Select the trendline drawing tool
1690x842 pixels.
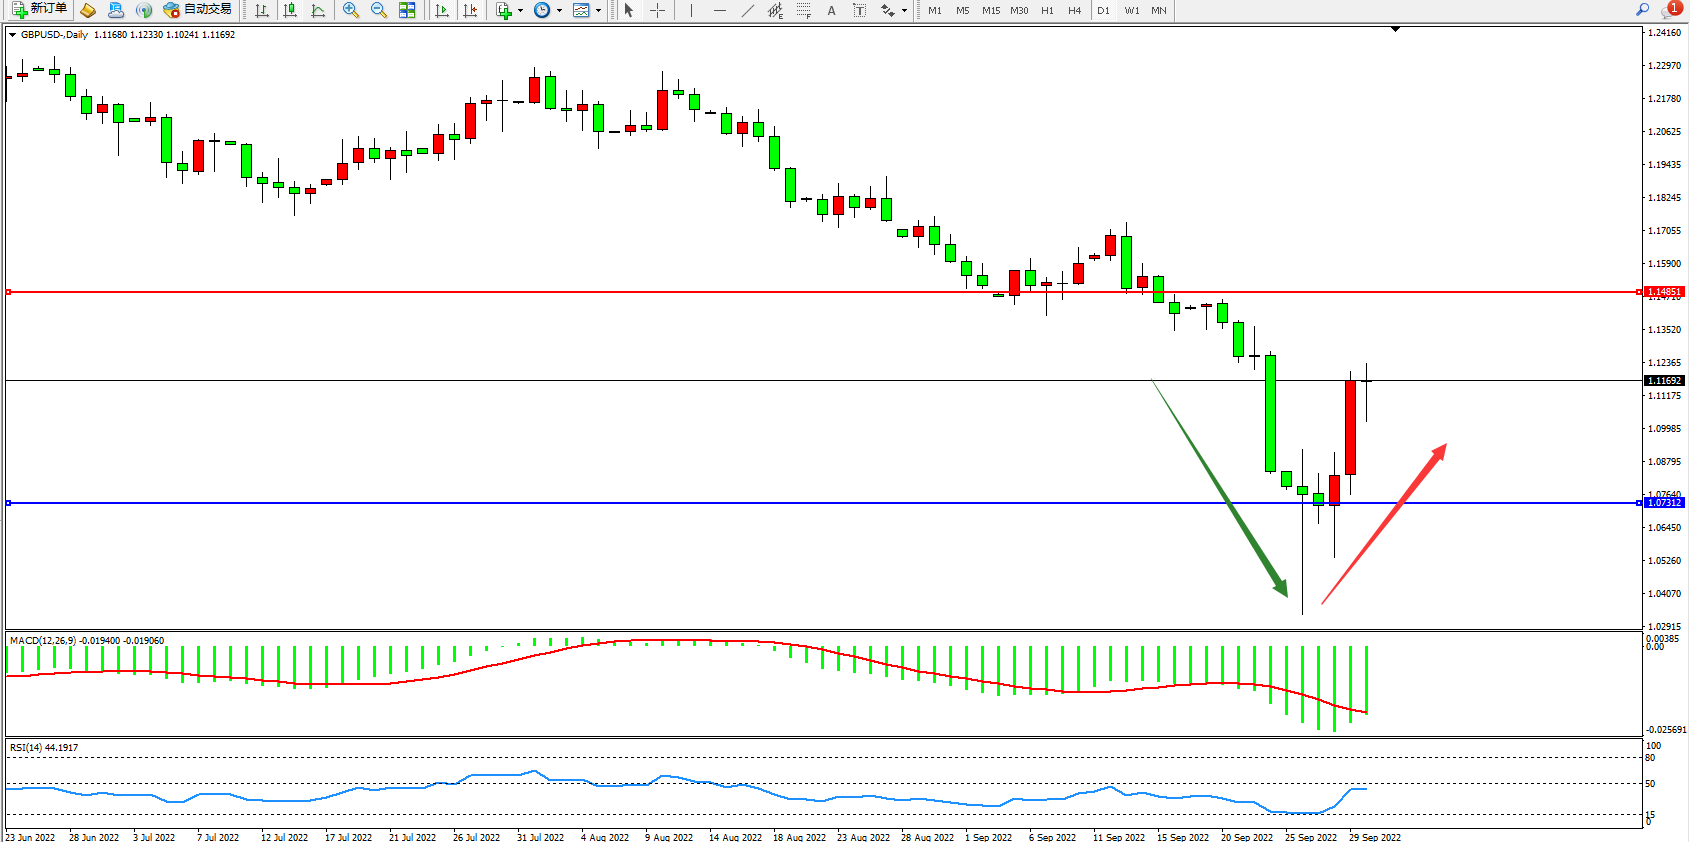[x=748, y=10]
